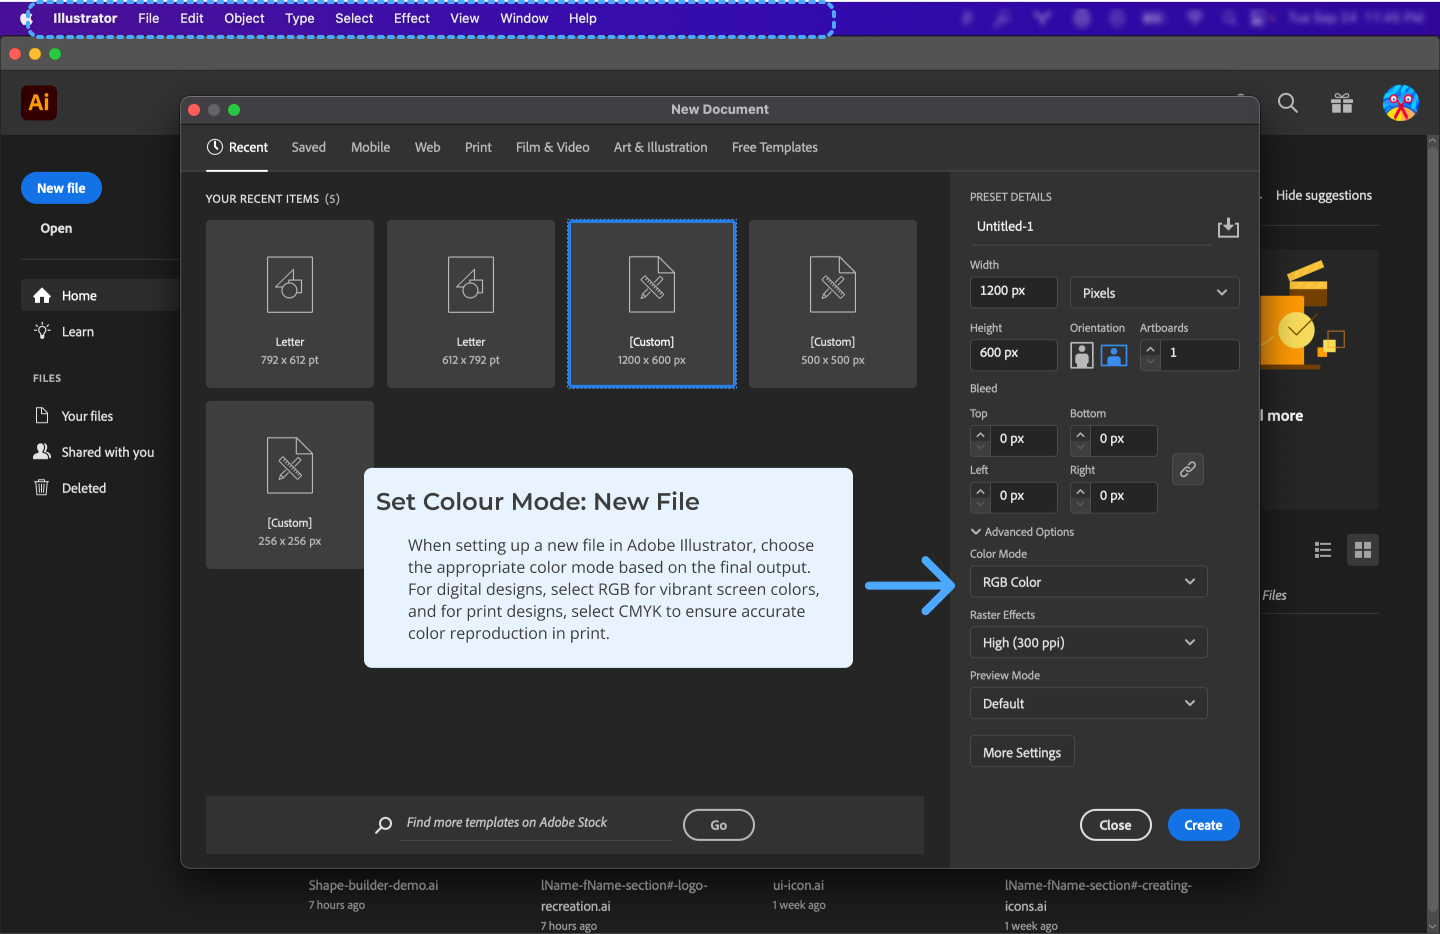Click the Illustrator Ai logo
Image resolution: width=1440 pixels, height=934 pixels.
coord(39,103)
